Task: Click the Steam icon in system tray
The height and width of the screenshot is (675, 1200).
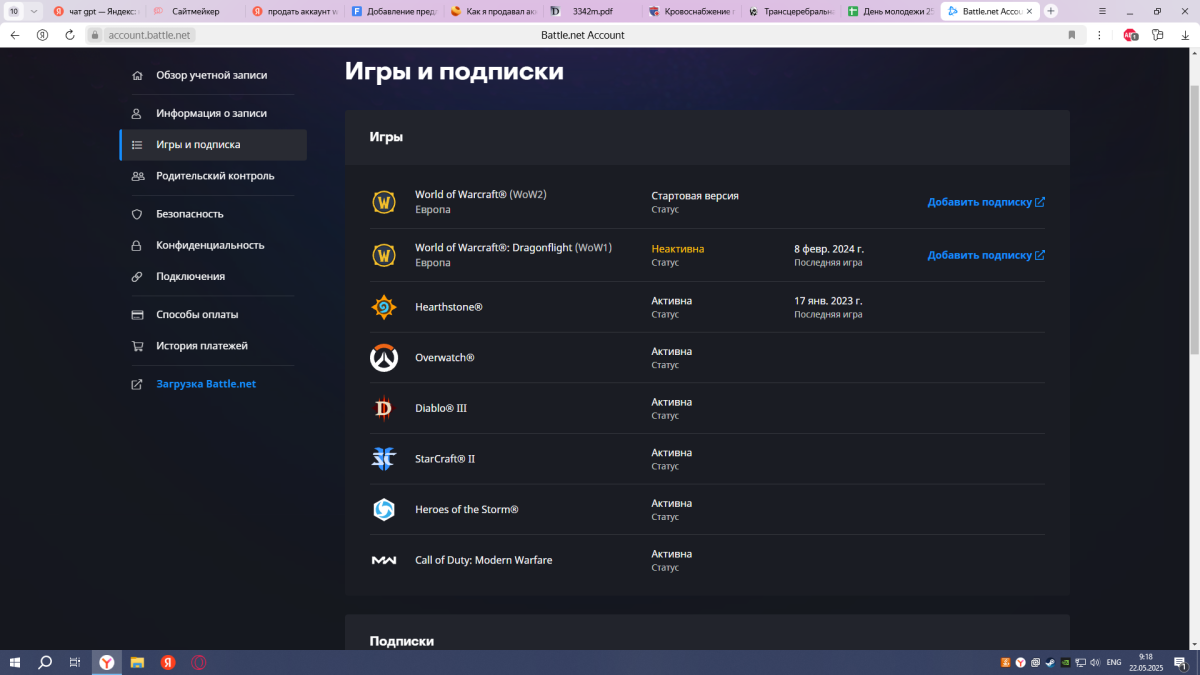Action: click(1049, 662)
